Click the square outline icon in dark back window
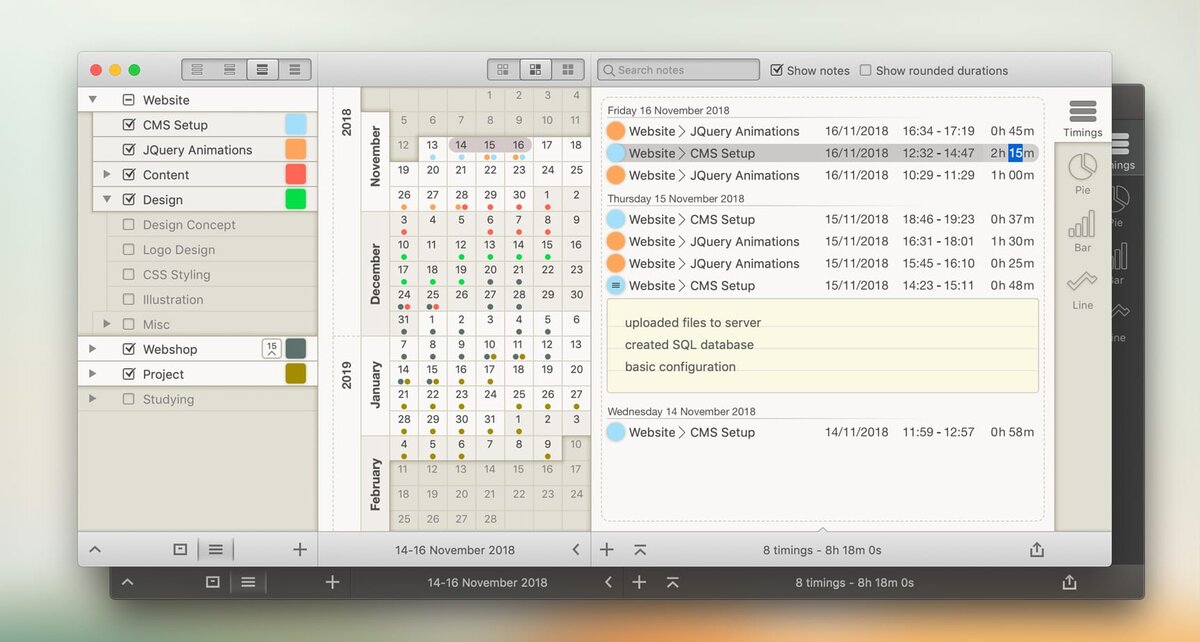Viewport: 1200px width, 642px height. [x=212, y=582]
